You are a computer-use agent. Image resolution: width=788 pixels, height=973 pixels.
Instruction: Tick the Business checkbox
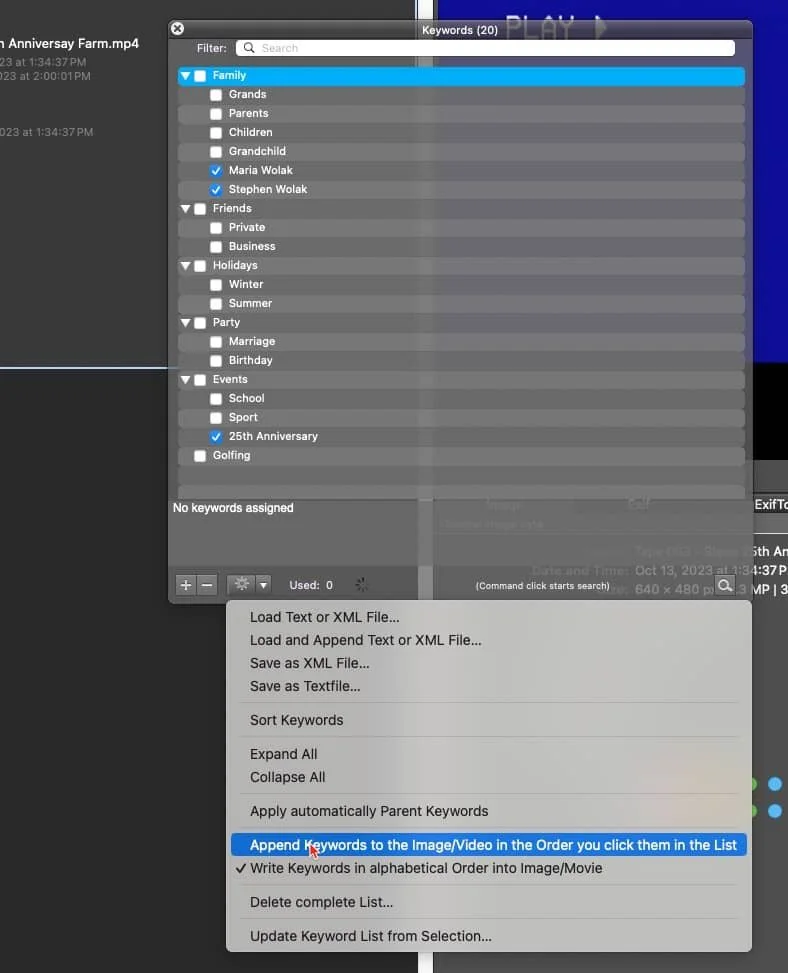click(216, 247)
